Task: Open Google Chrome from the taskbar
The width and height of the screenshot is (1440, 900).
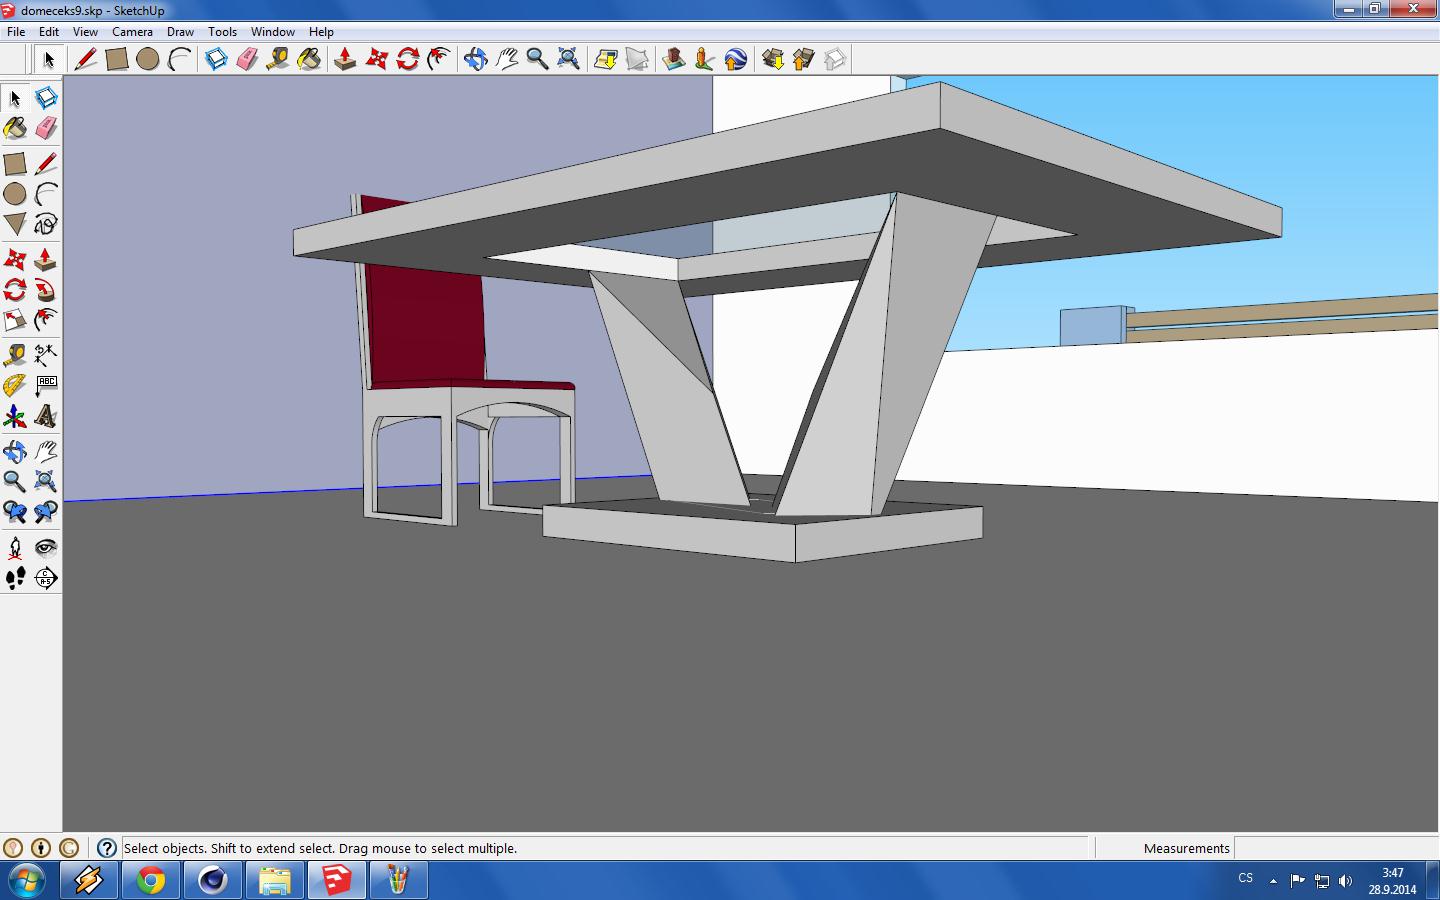Action: pos(151,880)
